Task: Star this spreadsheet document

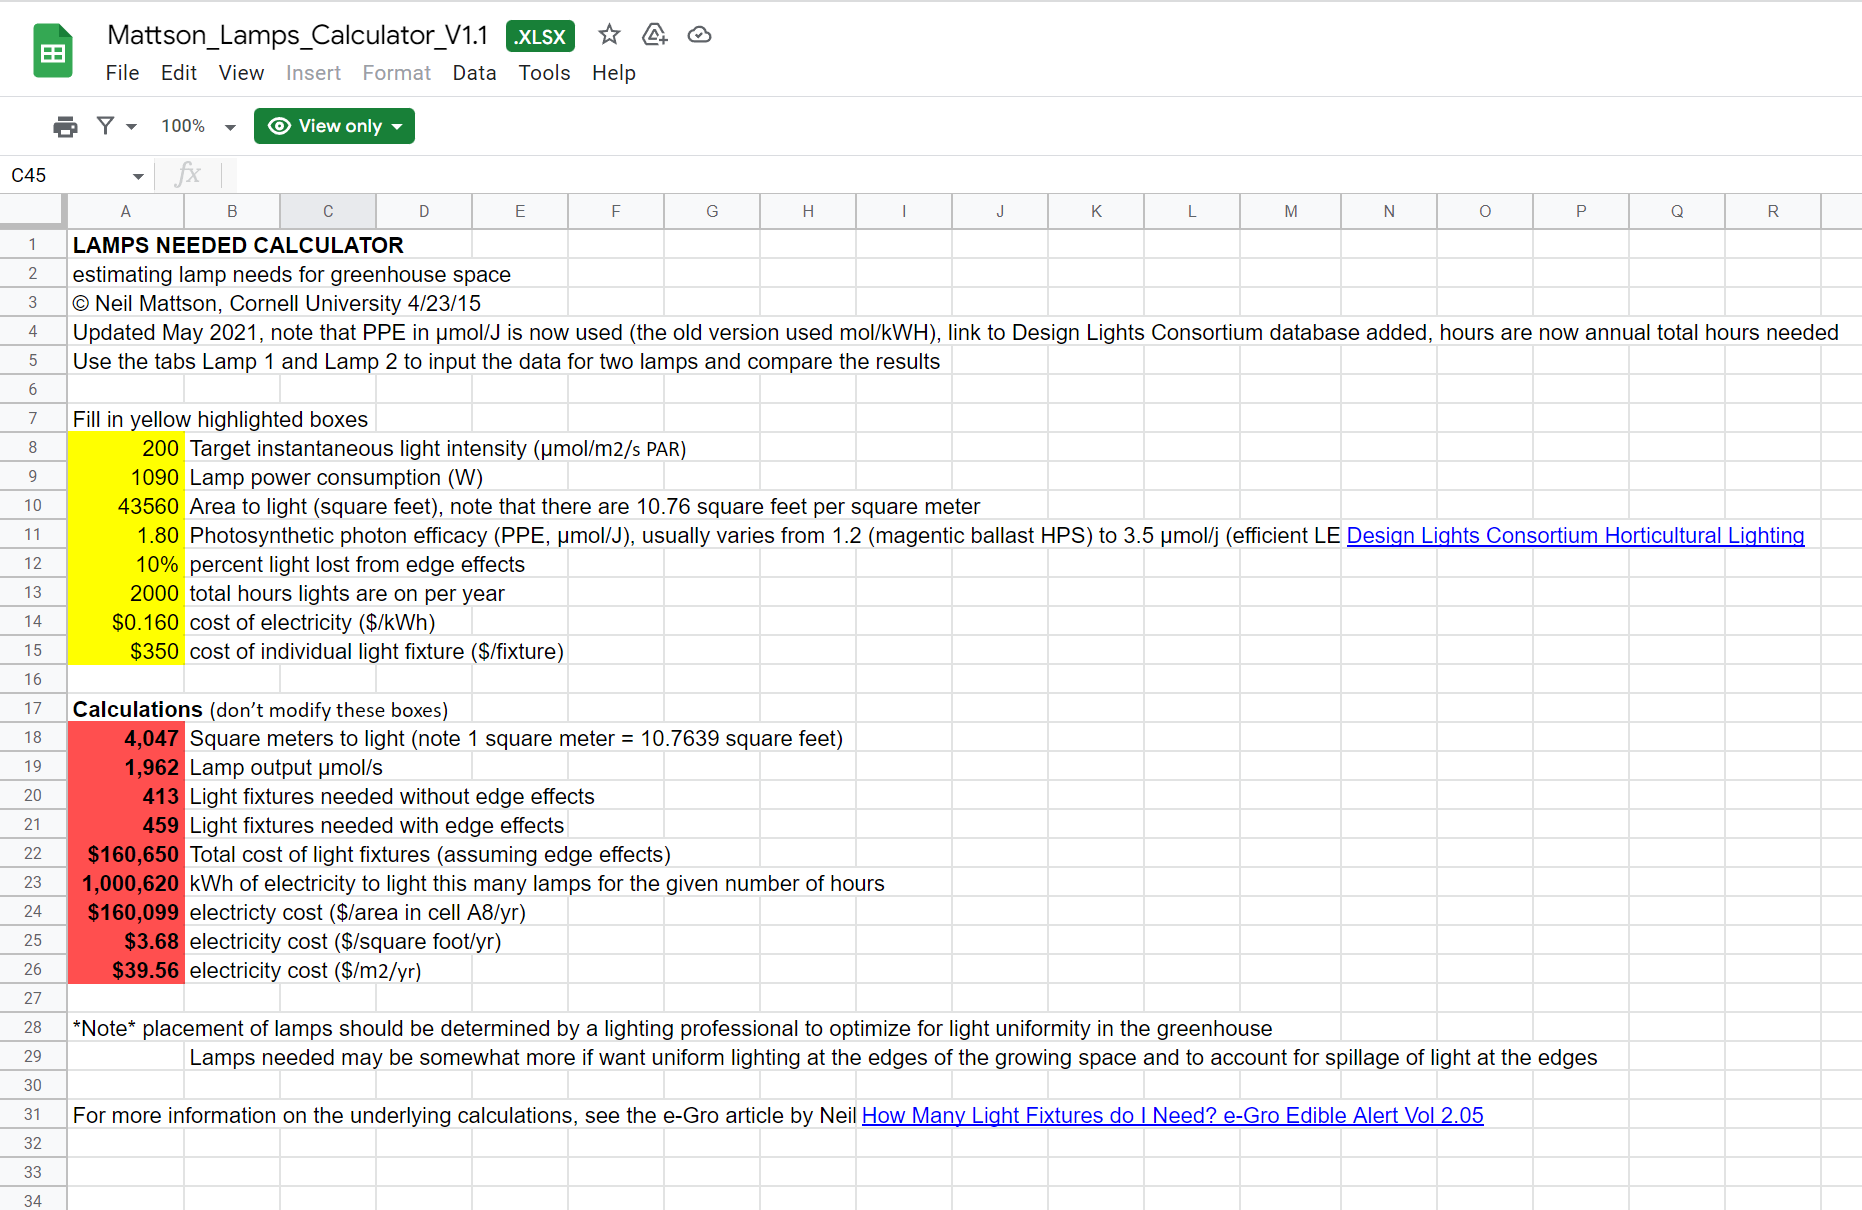Action: tap(609, 35)
